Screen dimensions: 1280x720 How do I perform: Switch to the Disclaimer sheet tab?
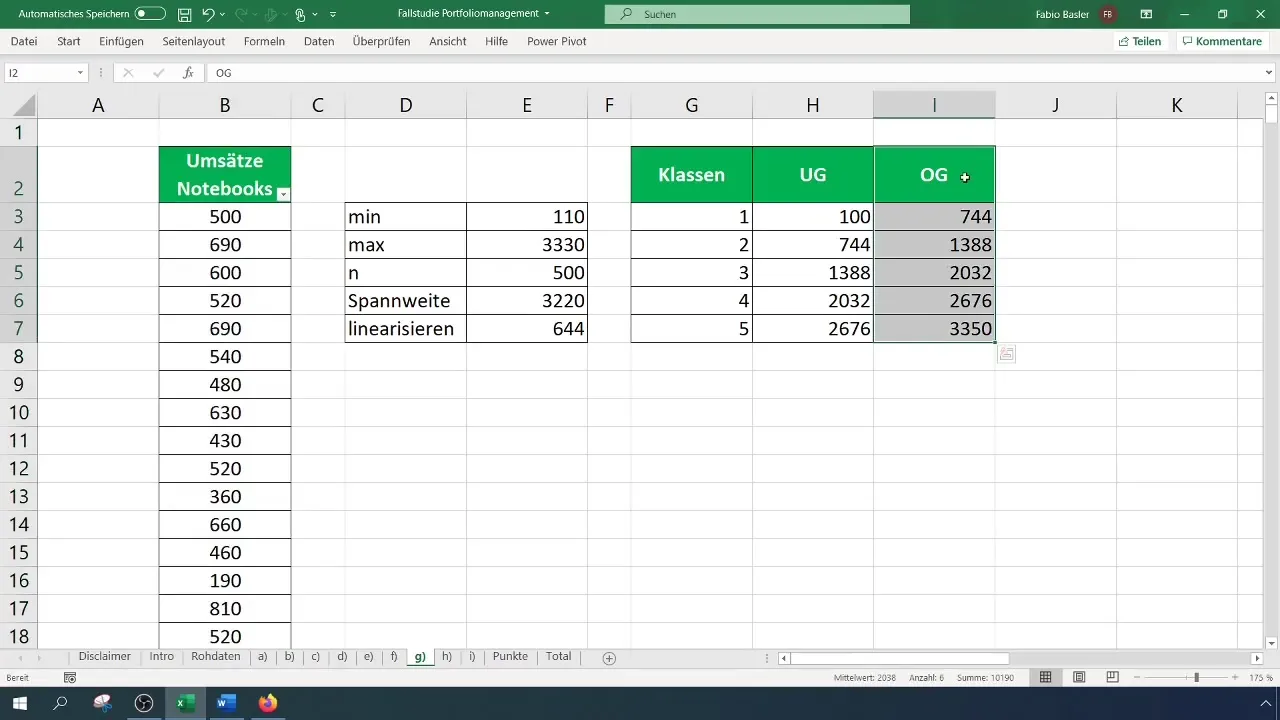[105, 657]
